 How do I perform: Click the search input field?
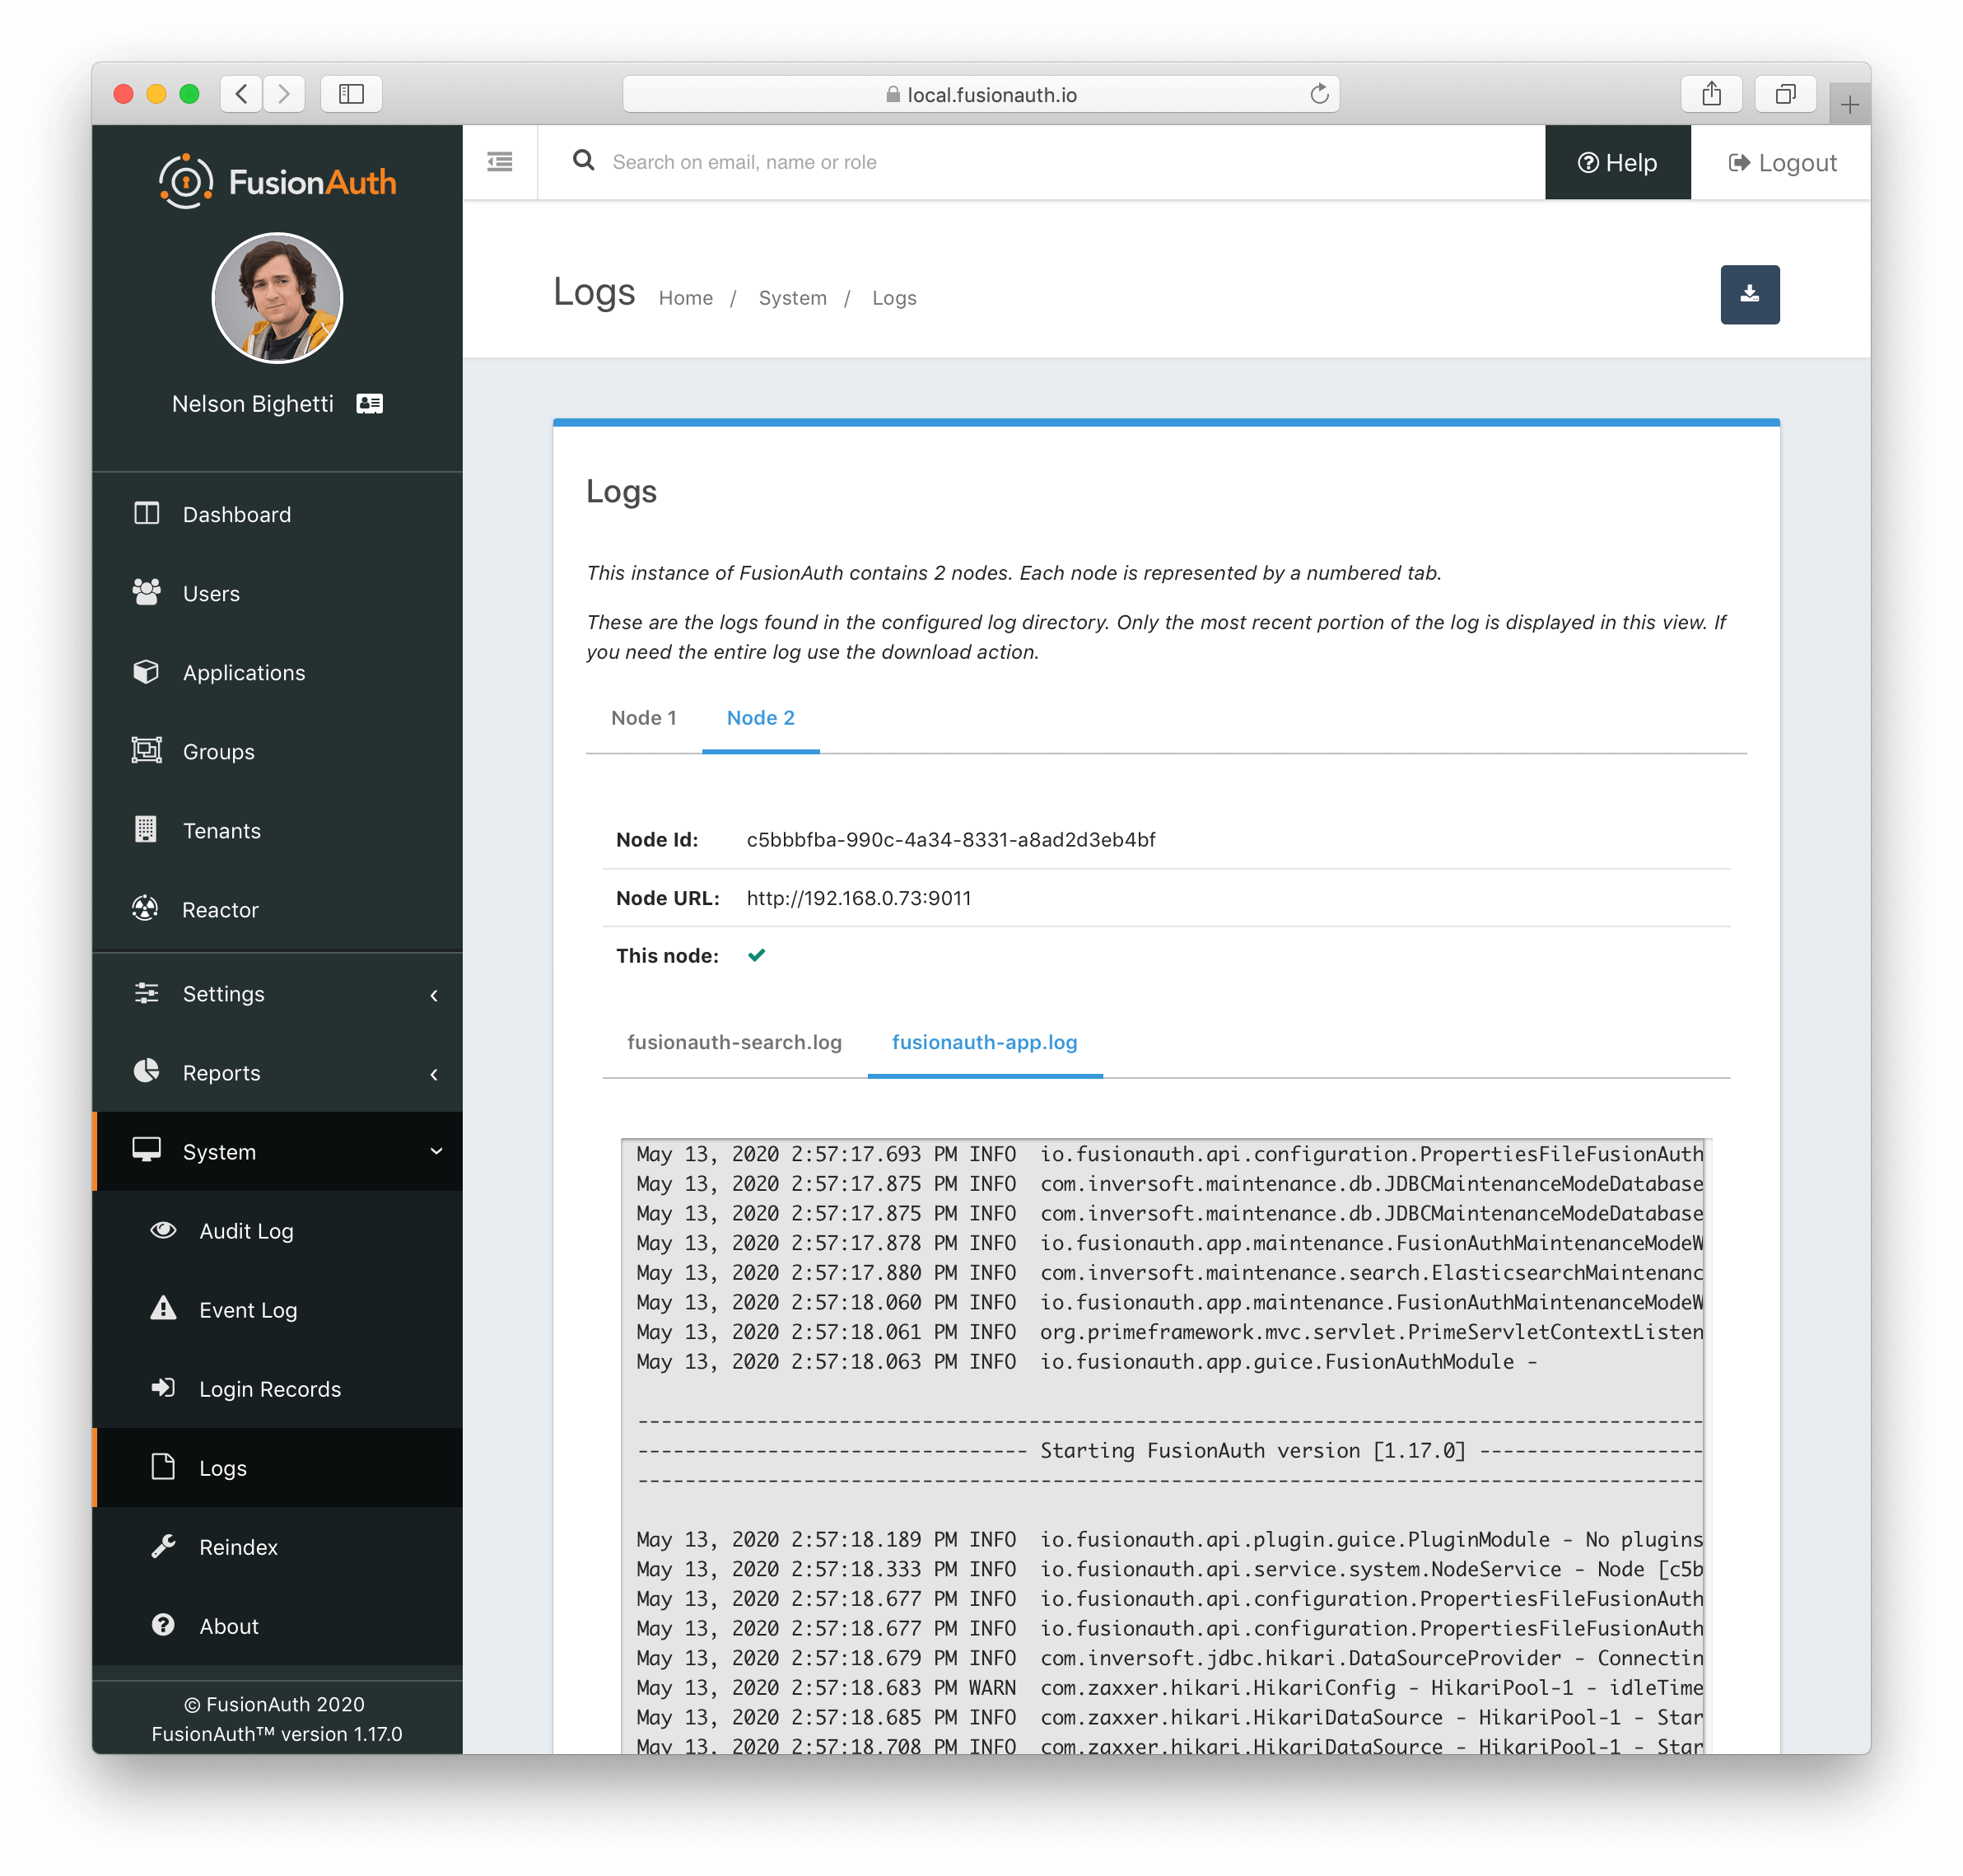click(1065, 161)
